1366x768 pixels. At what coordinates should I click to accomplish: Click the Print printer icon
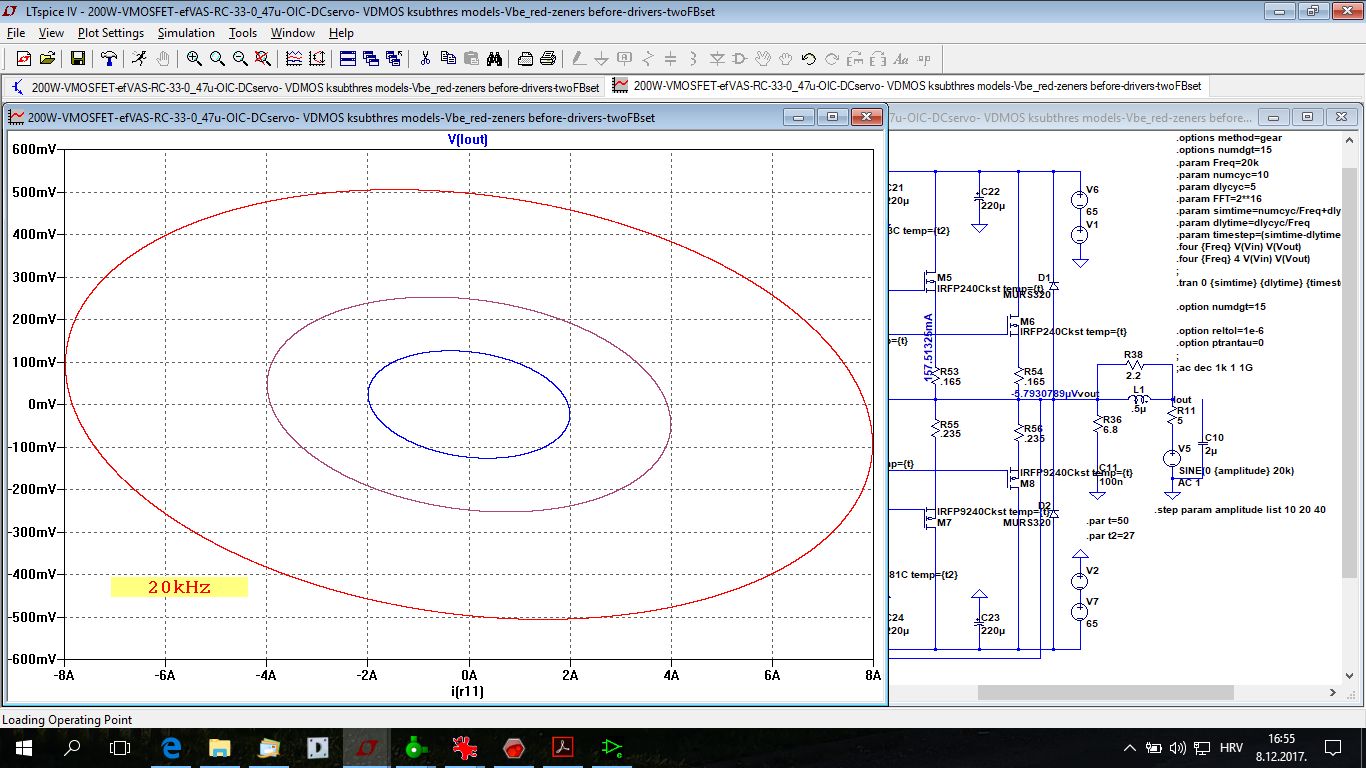(548, 58)
